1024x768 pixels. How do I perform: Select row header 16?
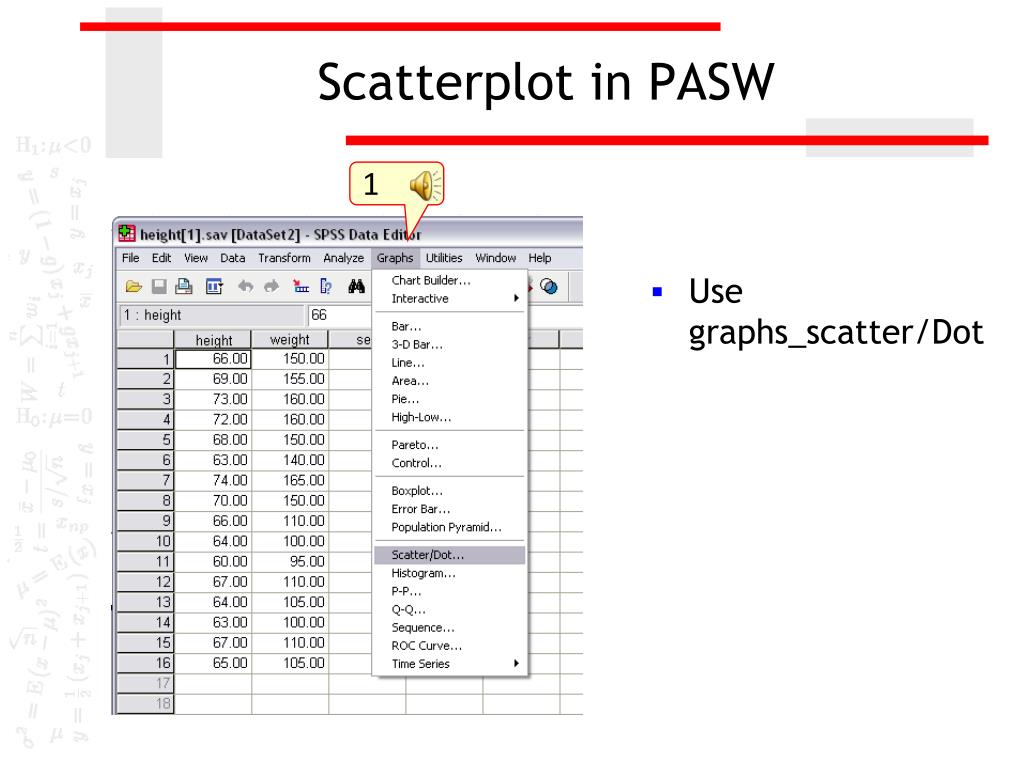point(146,663)
